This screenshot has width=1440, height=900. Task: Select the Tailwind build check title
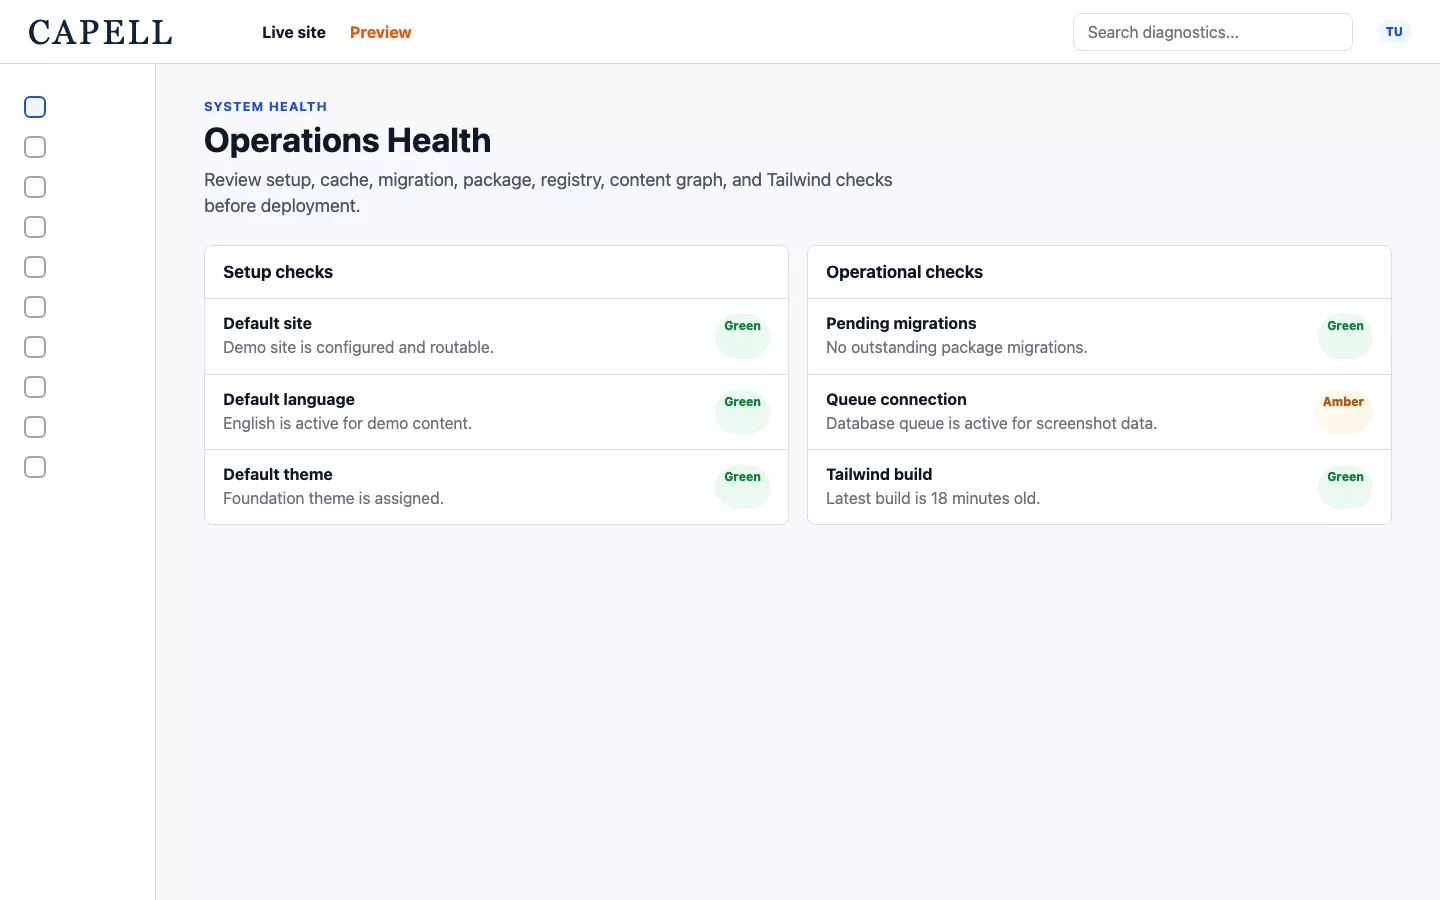(879, 474)
